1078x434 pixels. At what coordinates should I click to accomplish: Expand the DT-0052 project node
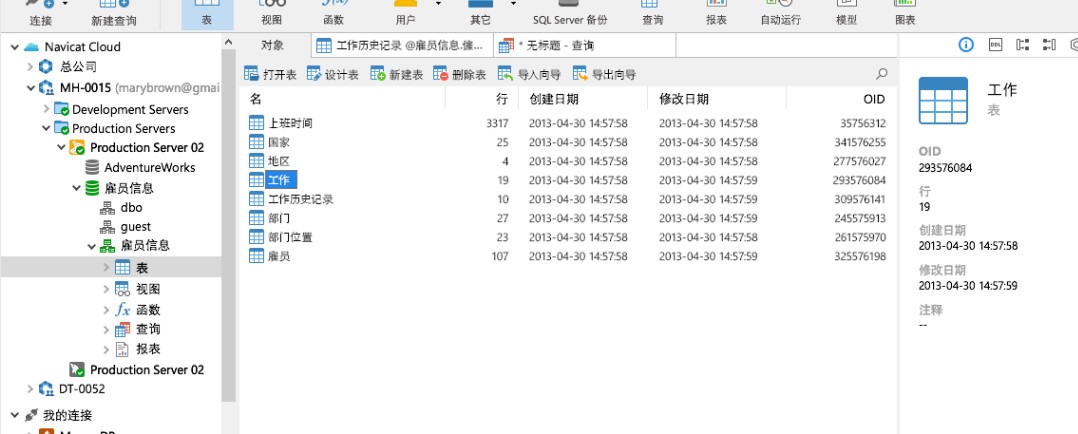click(x=30, y=389)
